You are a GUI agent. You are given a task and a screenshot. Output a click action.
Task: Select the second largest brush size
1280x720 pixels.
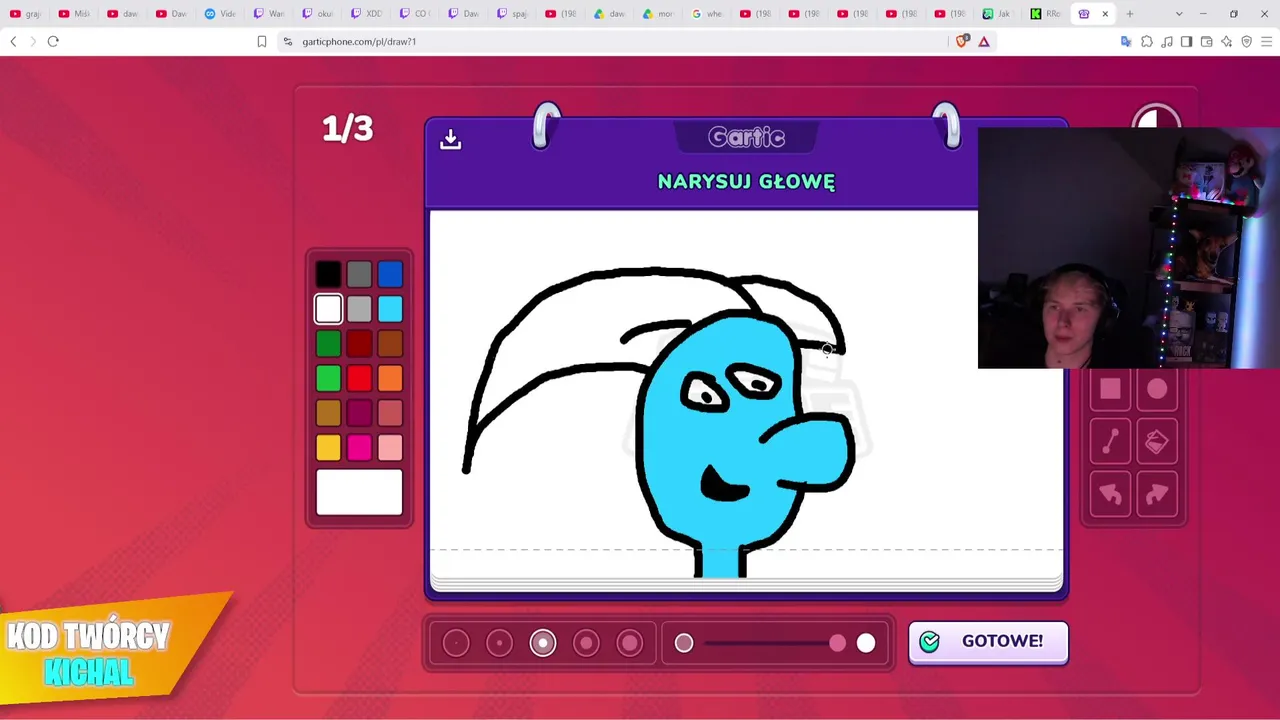click(x=586, y=643)
